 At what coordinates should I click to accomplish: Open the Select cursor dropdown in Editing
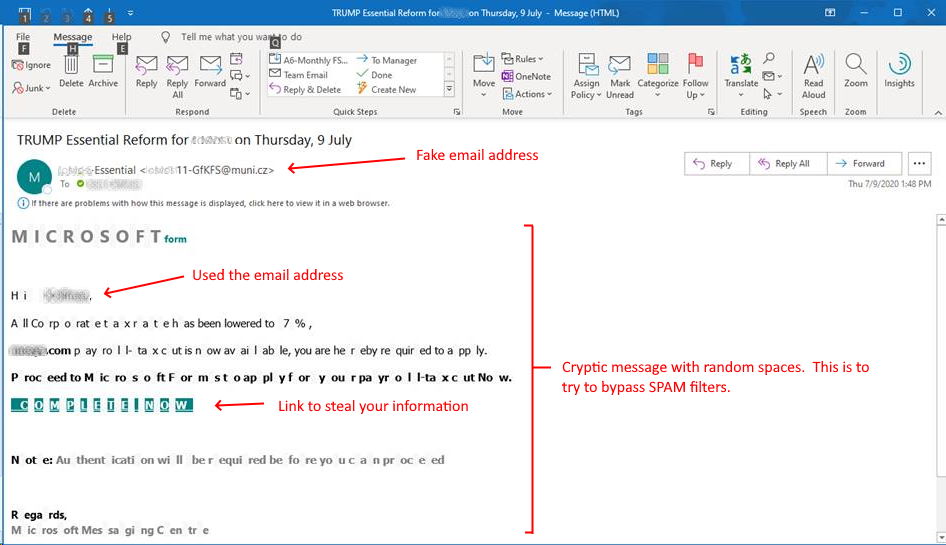point(772,94)
